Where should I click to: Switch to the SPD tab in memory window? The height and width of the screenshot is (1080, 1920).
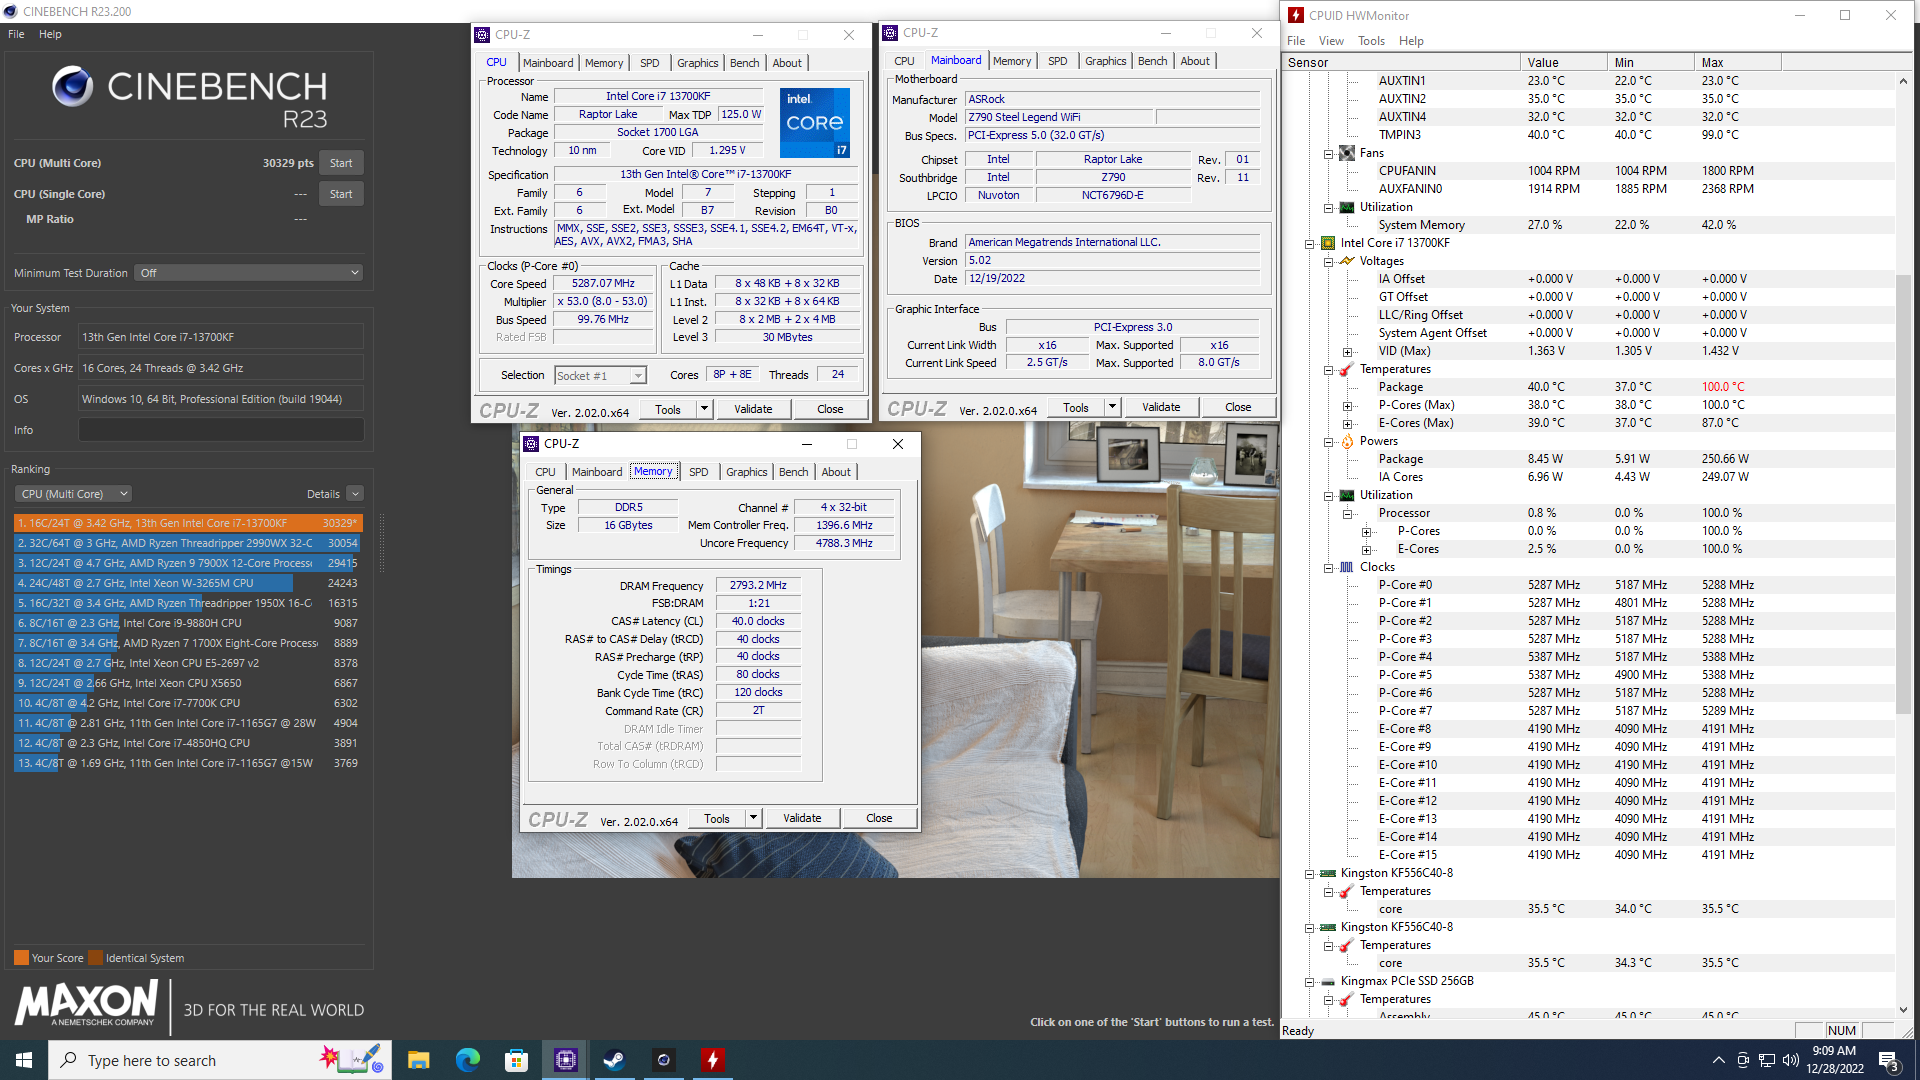coord(698,472)
